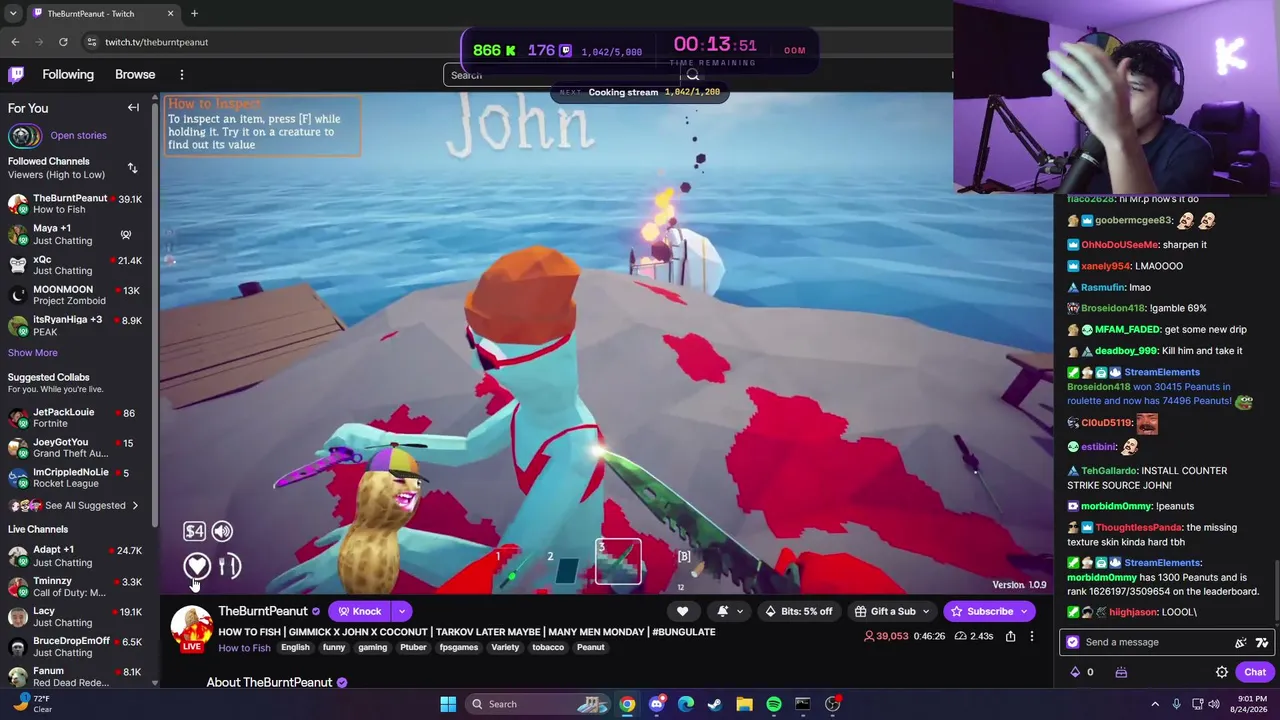Toggle follow with the heart button
Viewport: 1280px width, 720px height.
coord(683,611)
